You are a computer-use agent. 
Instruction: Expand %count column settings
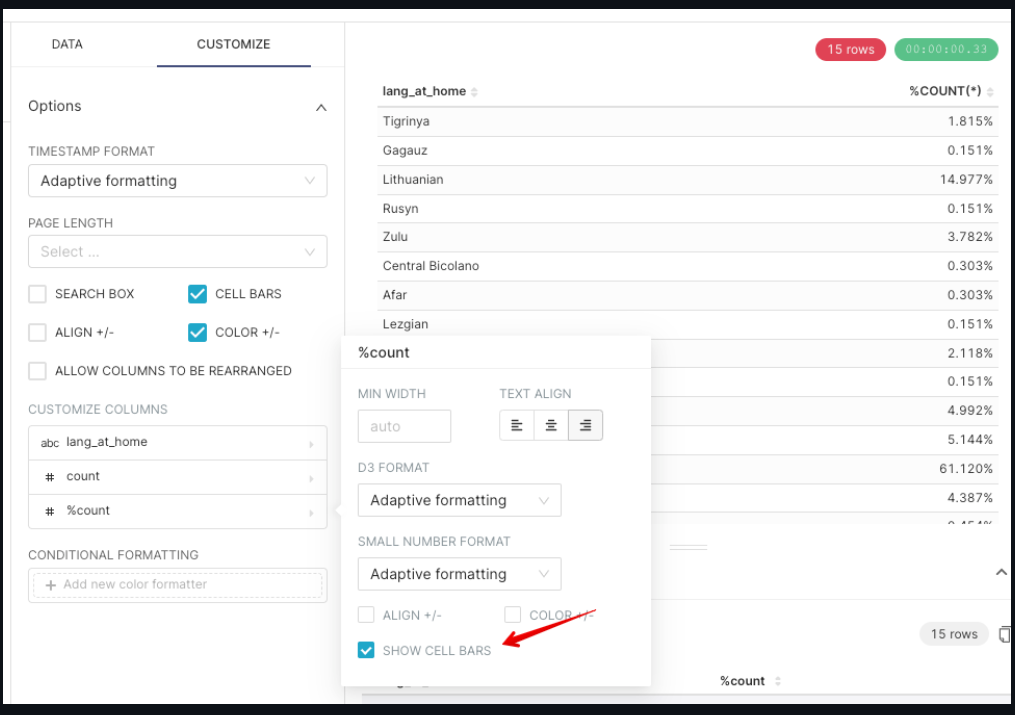click(x=177, y=511)
